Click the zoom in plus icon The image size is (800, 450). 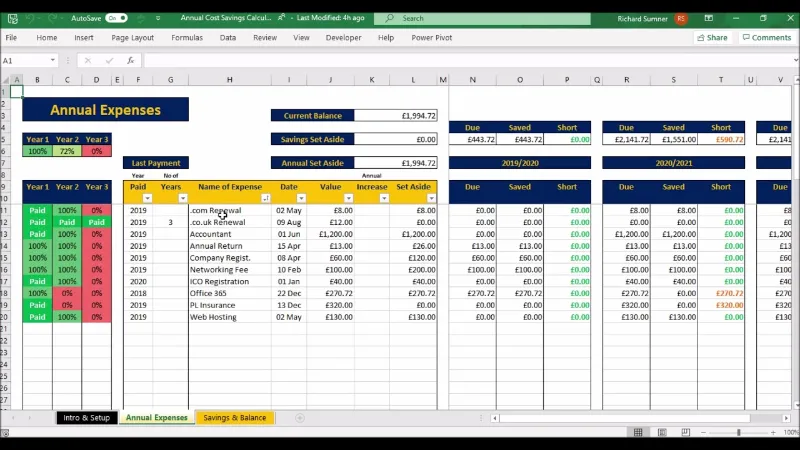[773, 432]
